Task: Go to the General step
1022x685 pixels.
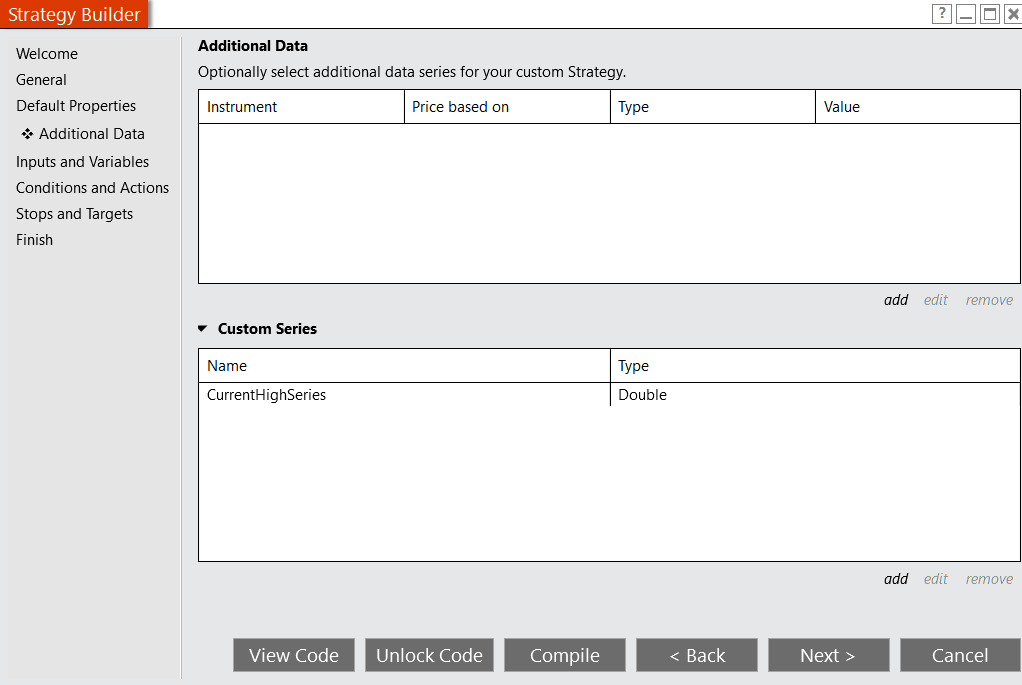Action: click(41, 80)
